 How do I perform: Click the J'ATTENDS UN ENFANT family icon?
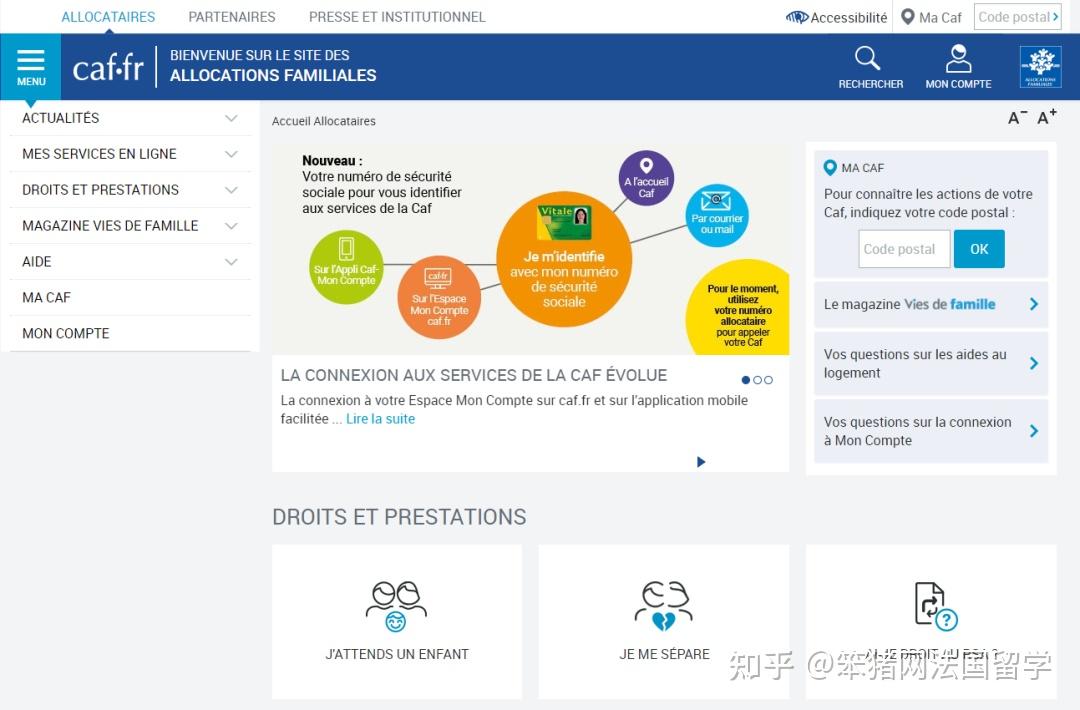396,600
